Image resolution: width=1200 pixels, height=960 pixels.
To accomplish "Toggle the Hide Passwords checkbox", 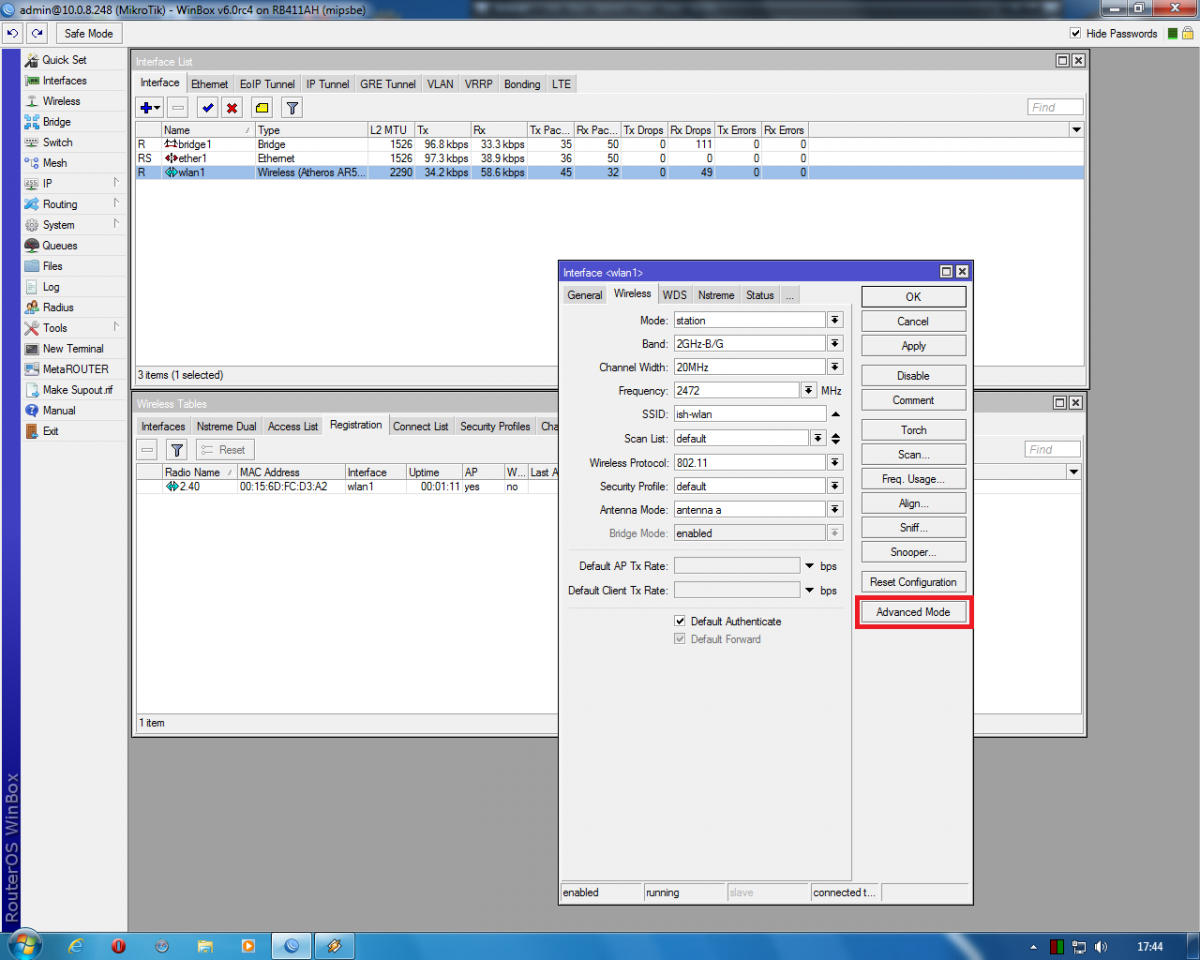I will point(1075,33).
